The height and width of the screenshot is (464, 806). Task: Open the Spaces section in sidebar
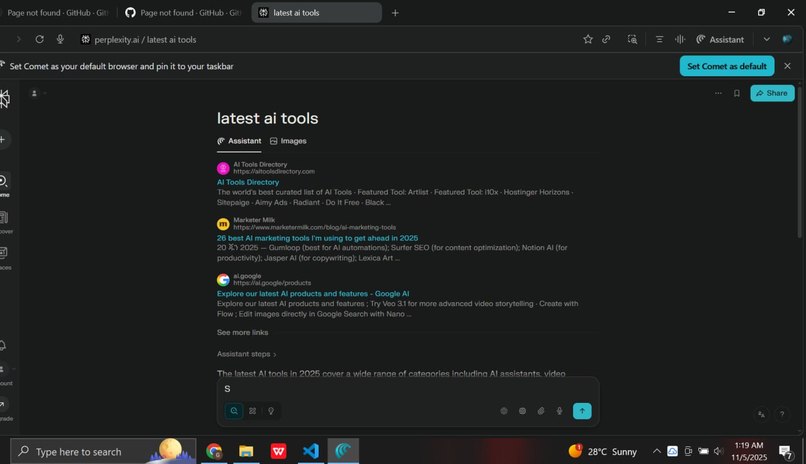[x=3, y=253]
